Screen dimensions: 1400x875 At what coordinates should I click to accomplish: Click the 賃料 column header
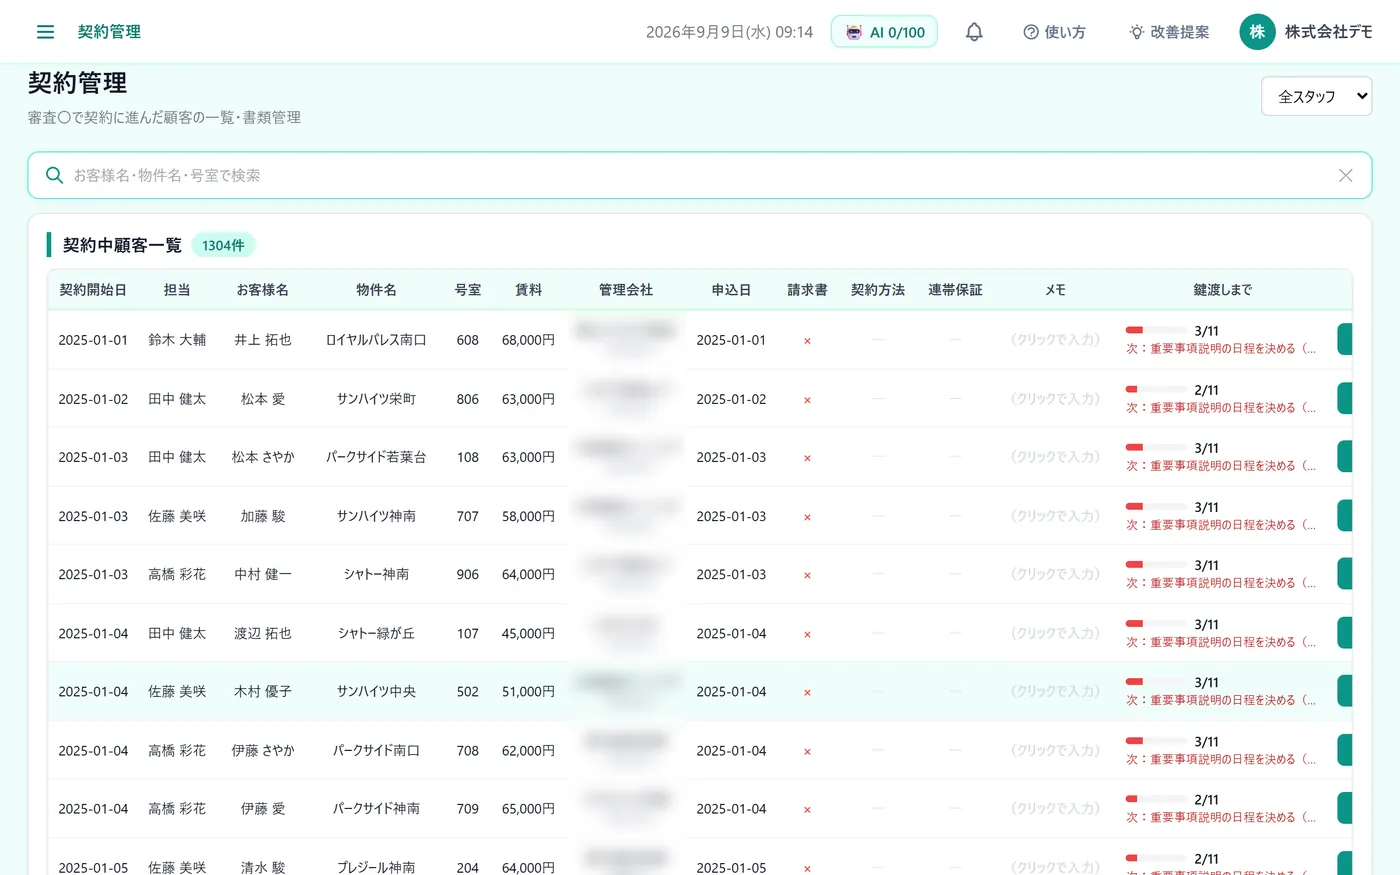coord(528,290)
